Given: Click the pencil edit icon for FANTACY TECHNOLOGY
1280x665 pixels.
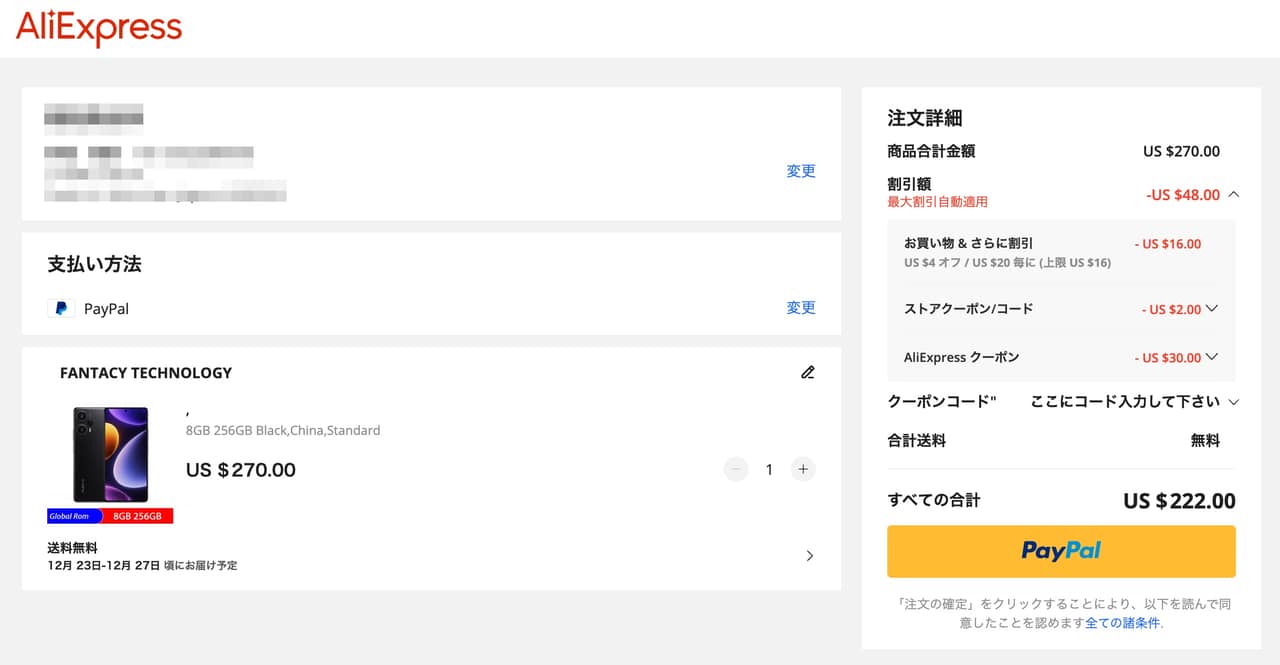Looking at the screenshot, I should point(808,373).
